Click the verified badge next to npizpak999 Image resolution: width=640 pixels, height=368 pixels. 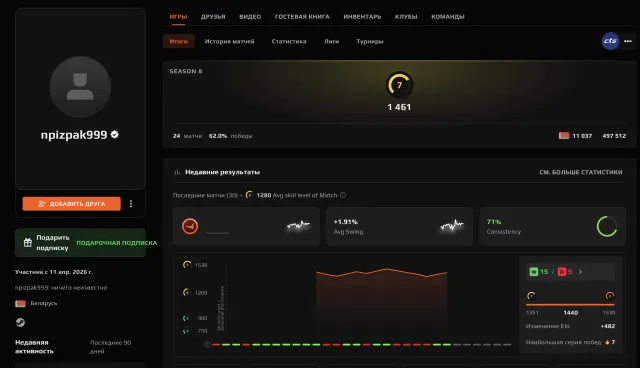(115, 134)
